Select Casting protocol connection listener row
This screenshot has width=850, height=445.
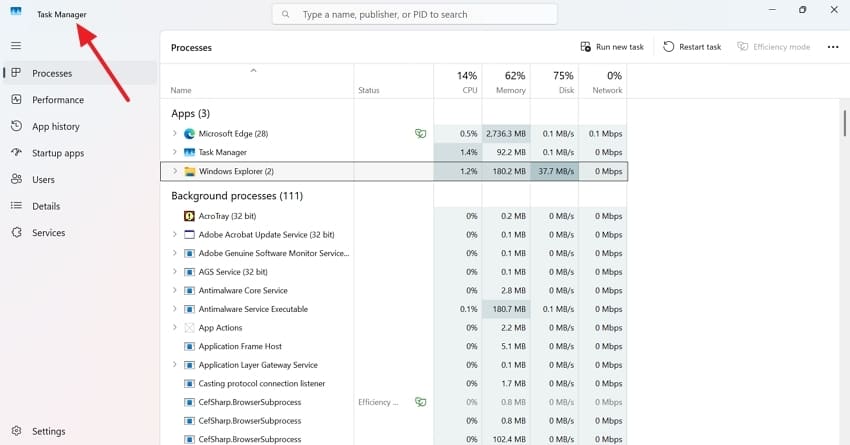394,383
